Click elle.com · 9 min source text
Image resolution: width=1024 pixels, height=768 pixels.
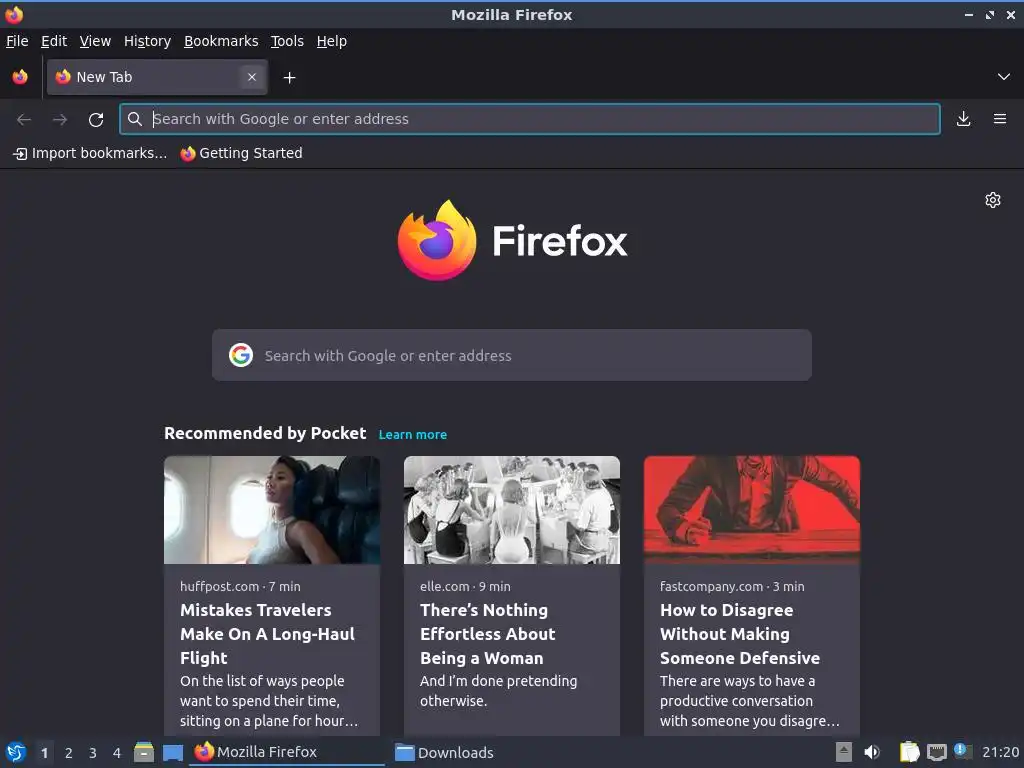tap(465, 586)
